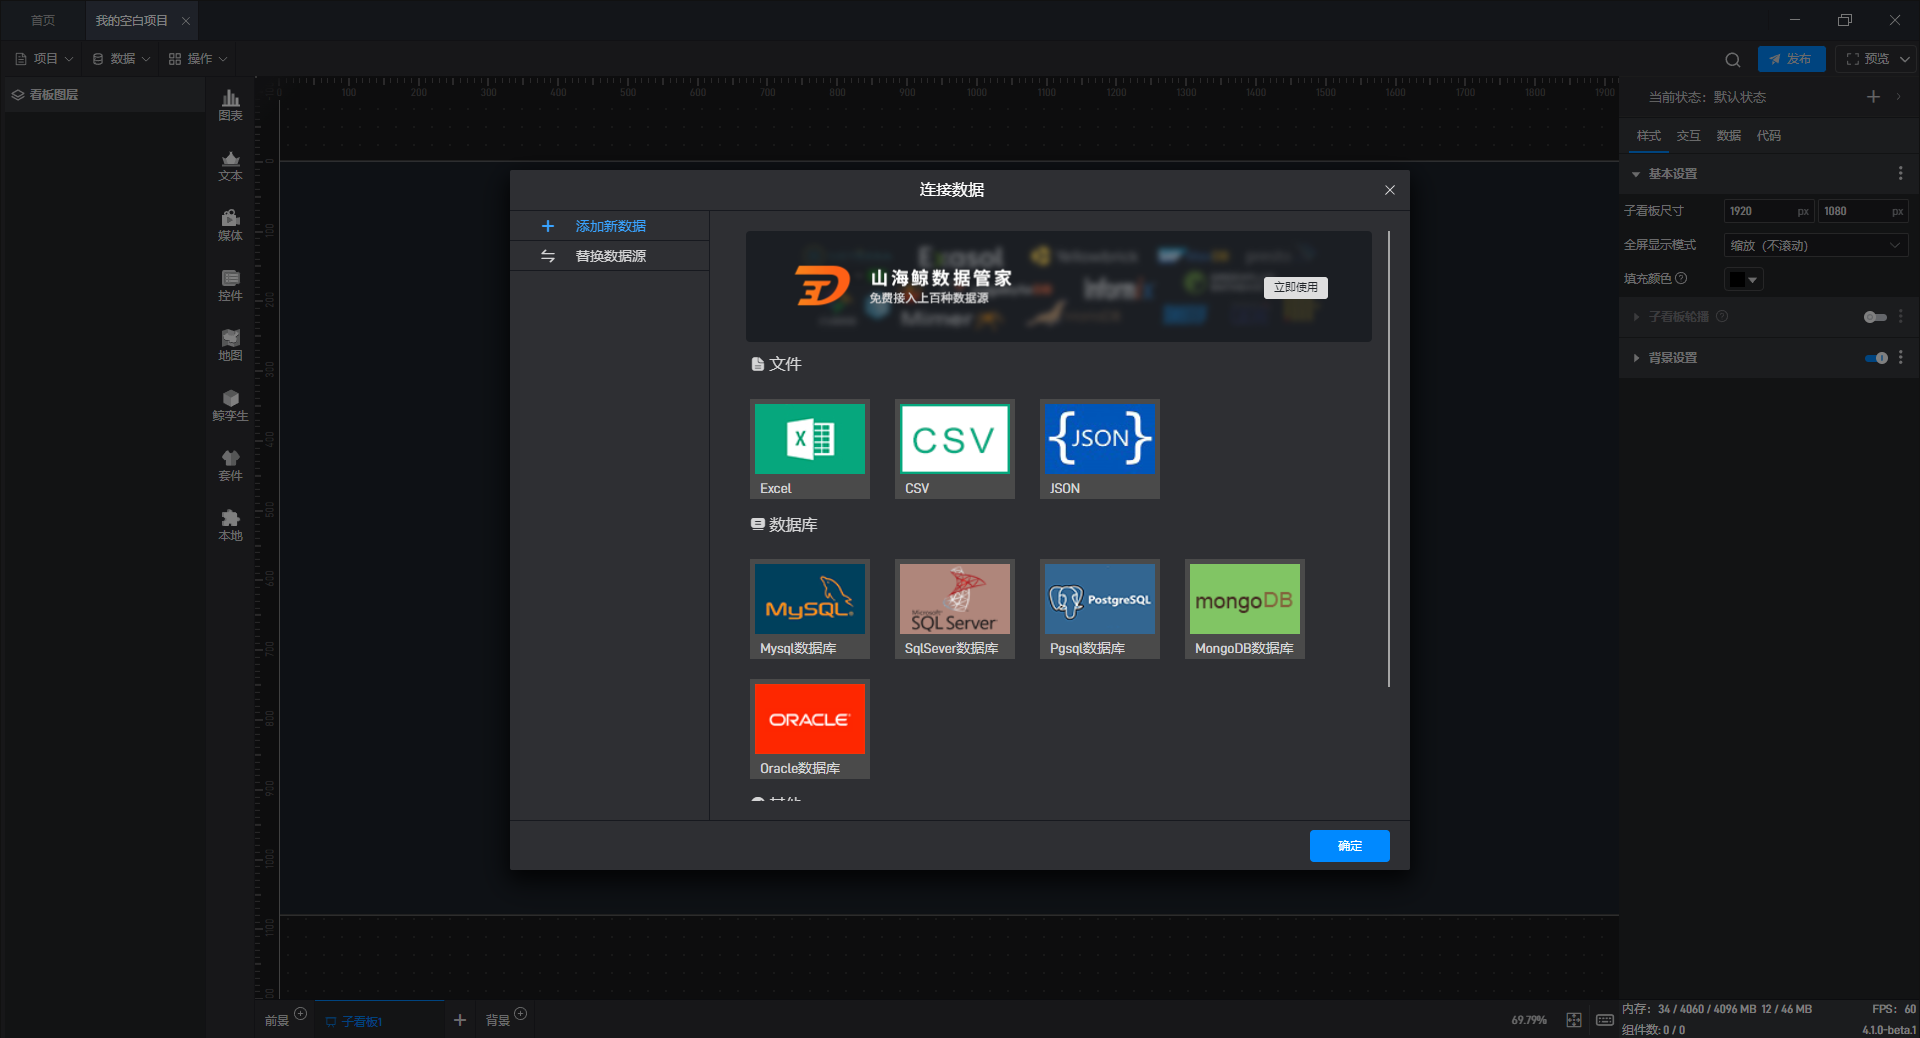Select 添加新数据 in the dialog sidebar
The image size is (1920, 1038).
point(610,226)
